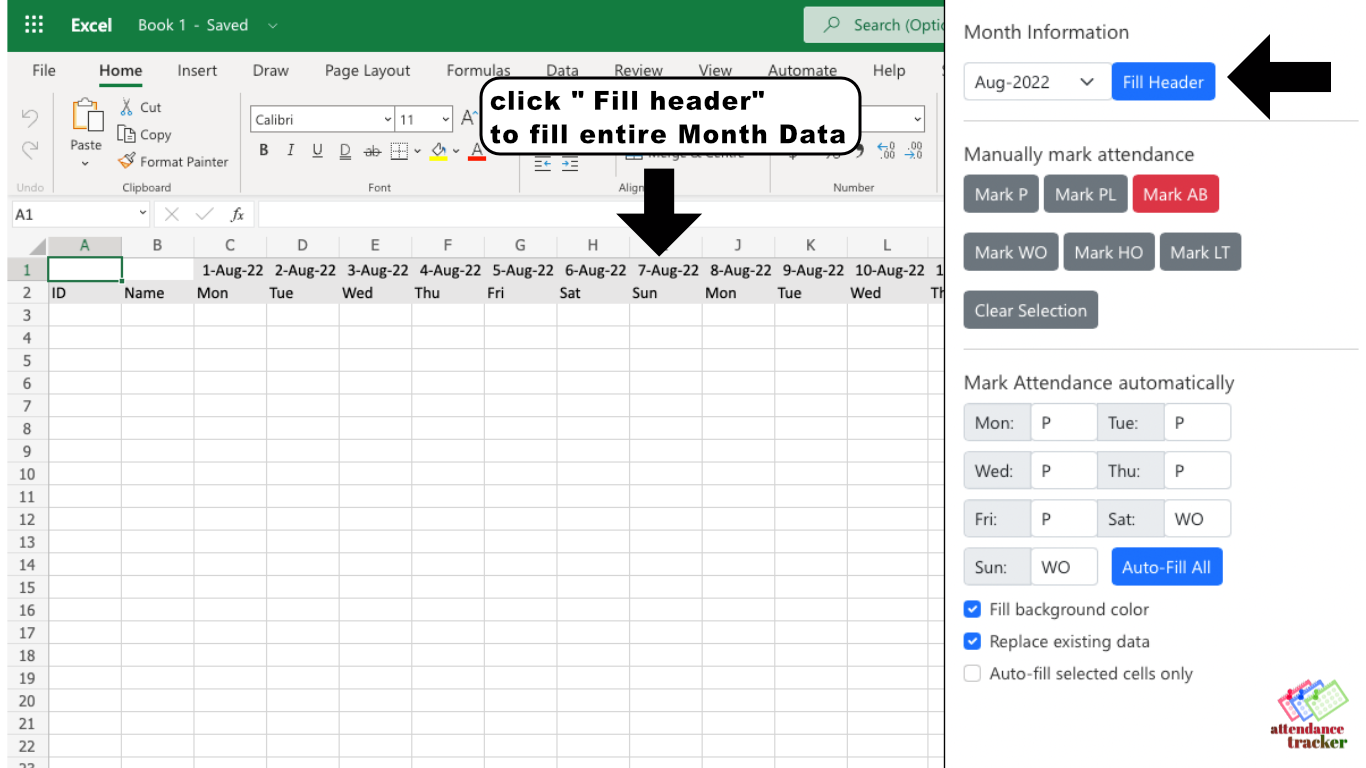Click the Undo icon

(x=29, y=116)
